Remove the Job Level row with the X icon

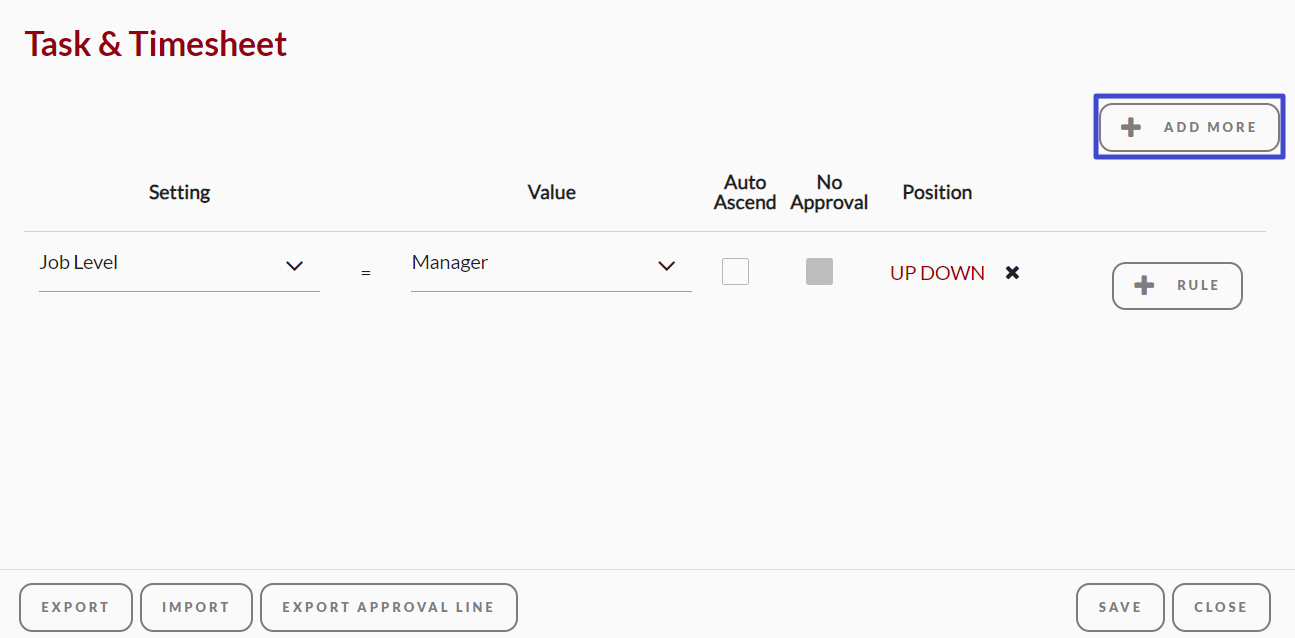pos(1012,272)
